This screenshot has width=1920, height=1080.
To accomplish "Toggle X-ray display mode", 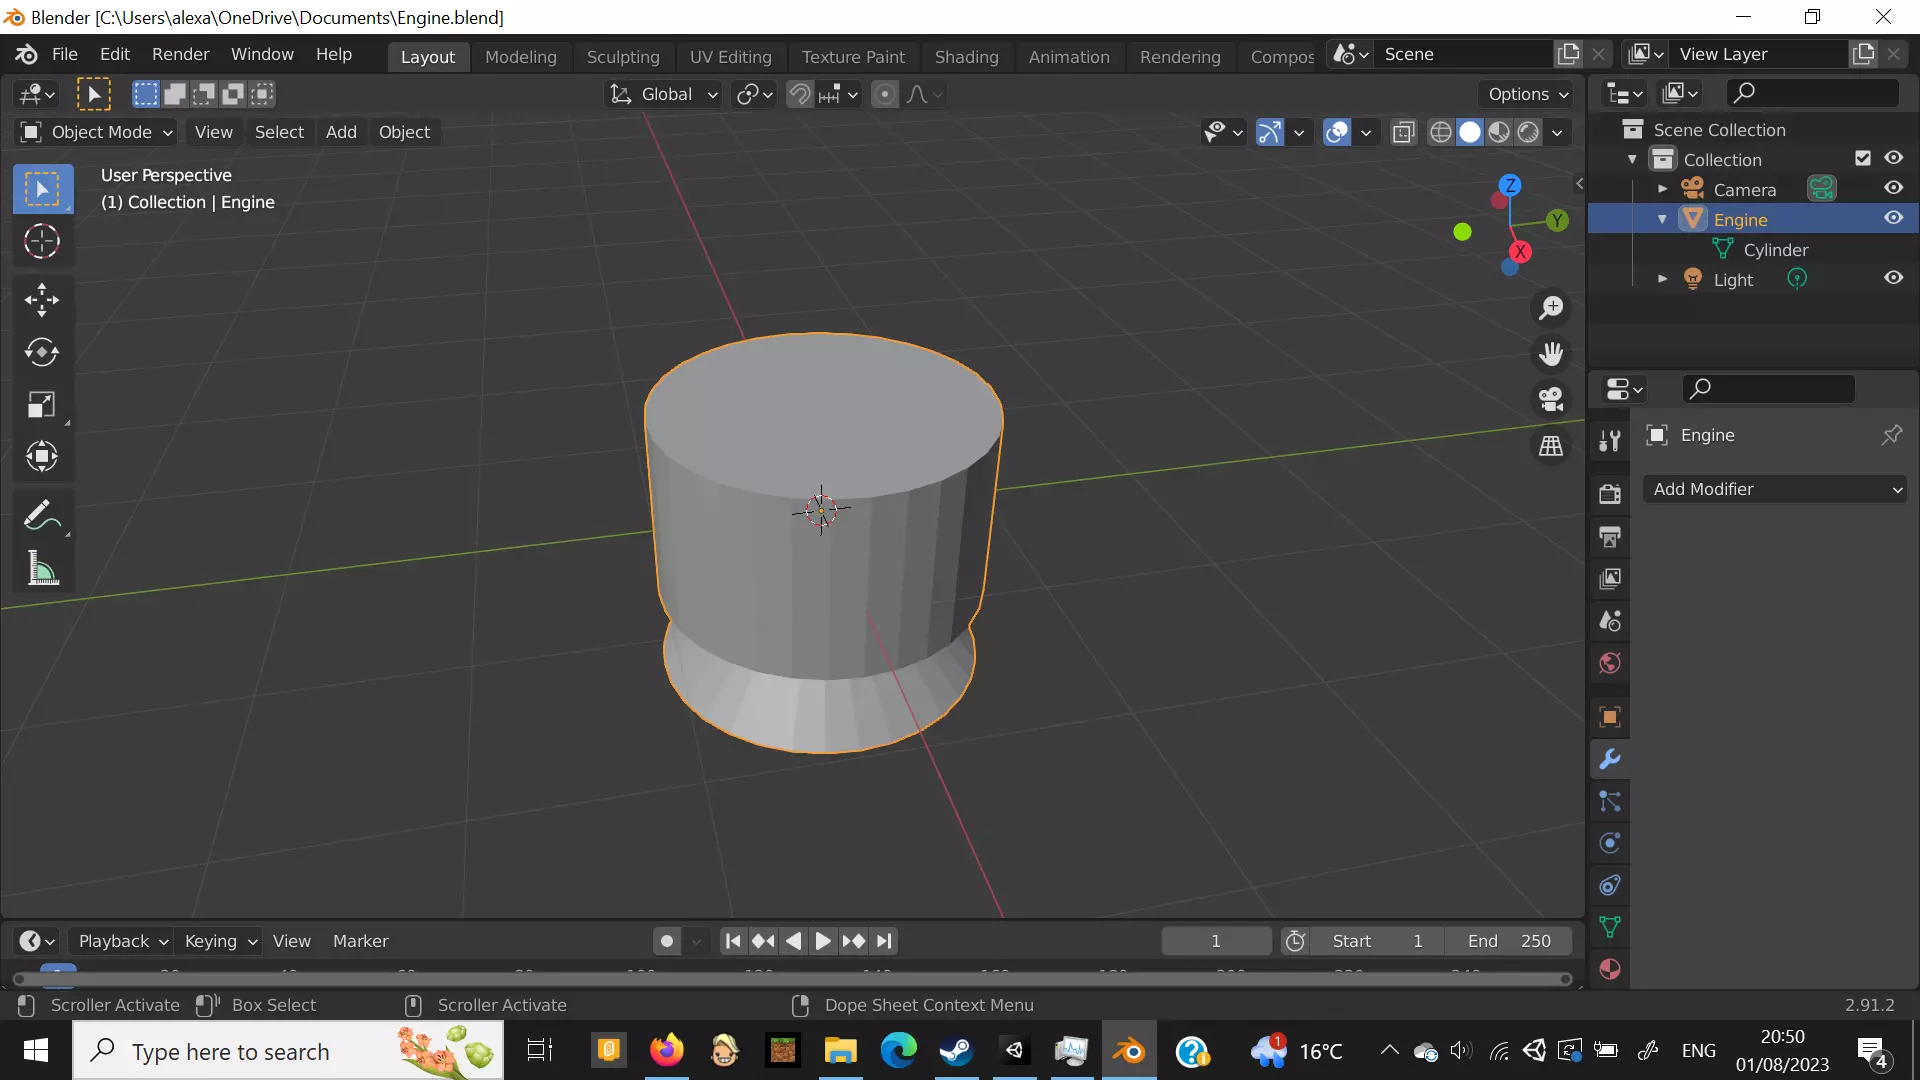I will click(x=1404, y=132).
